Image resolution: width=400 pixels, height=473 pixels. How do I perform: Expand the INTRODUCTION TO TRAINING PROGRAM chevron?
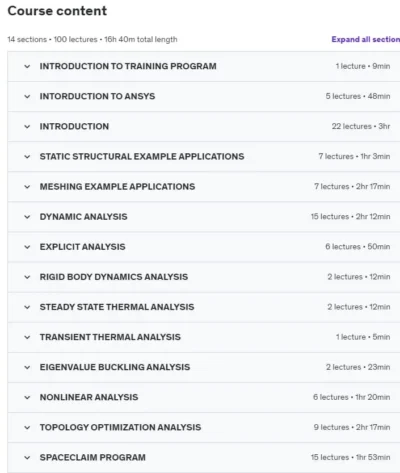(x=27, y=66)
